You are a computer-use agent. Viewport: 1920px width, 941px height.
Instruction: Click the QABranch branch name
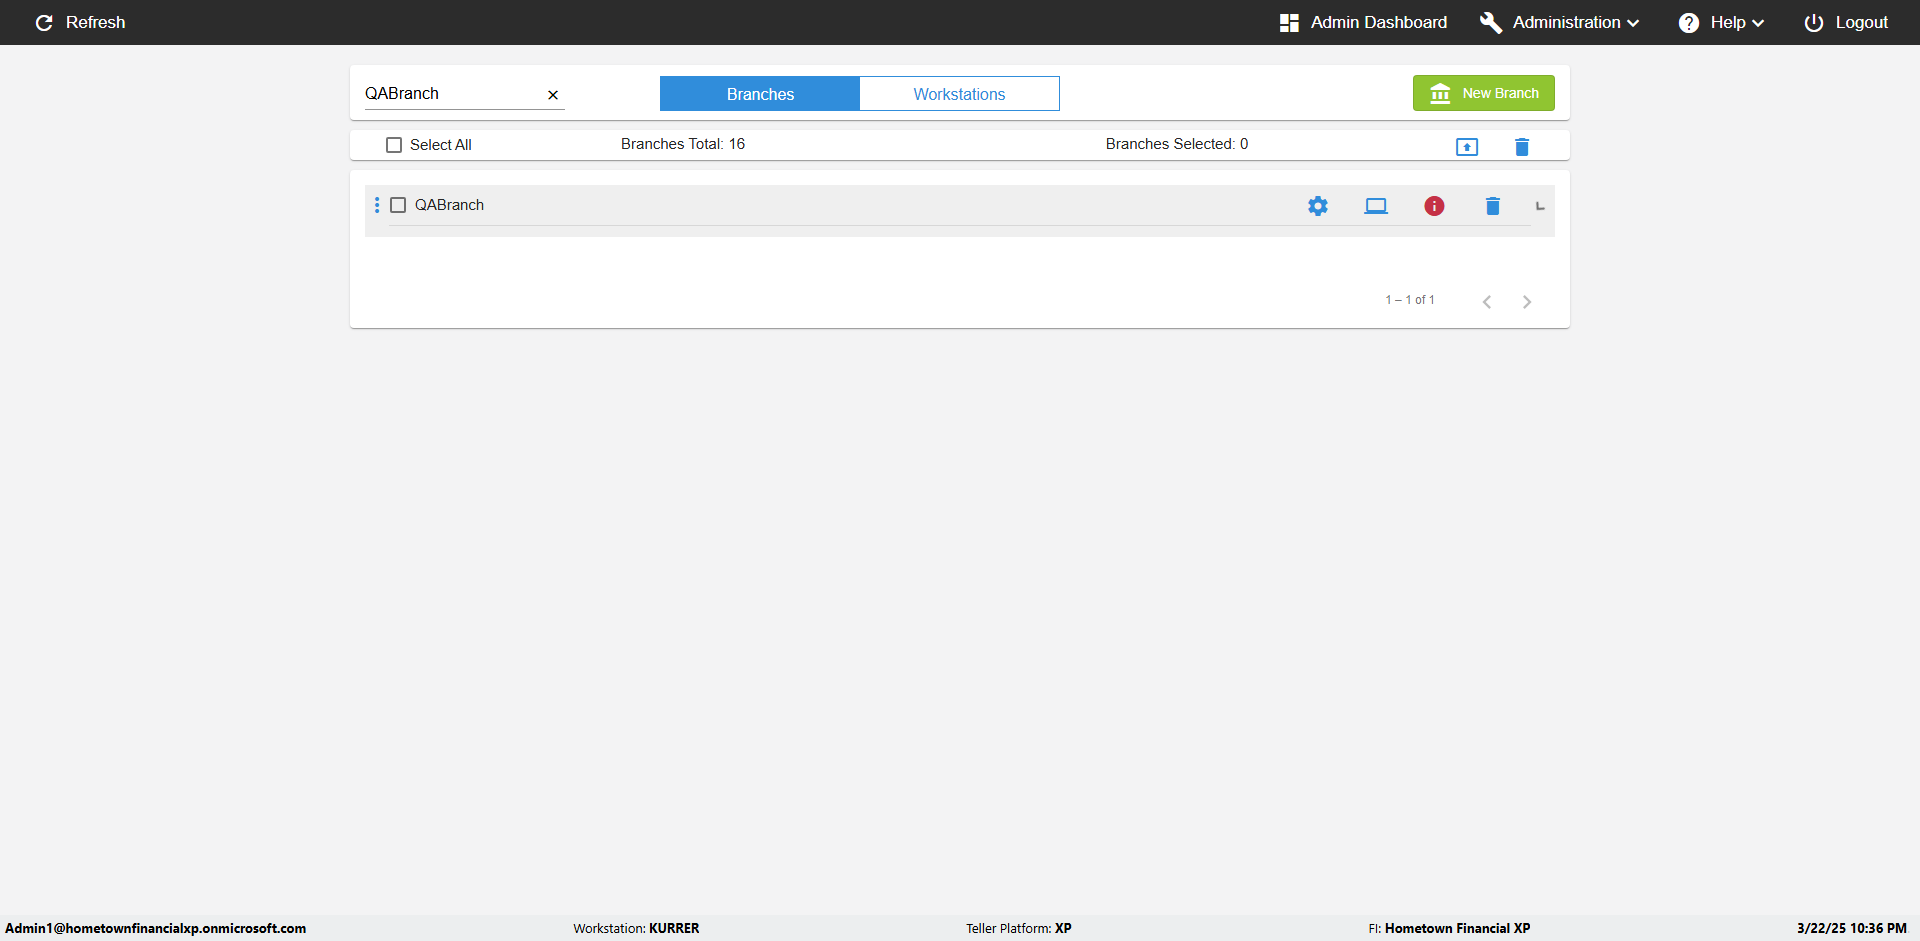tap(449, 205)
